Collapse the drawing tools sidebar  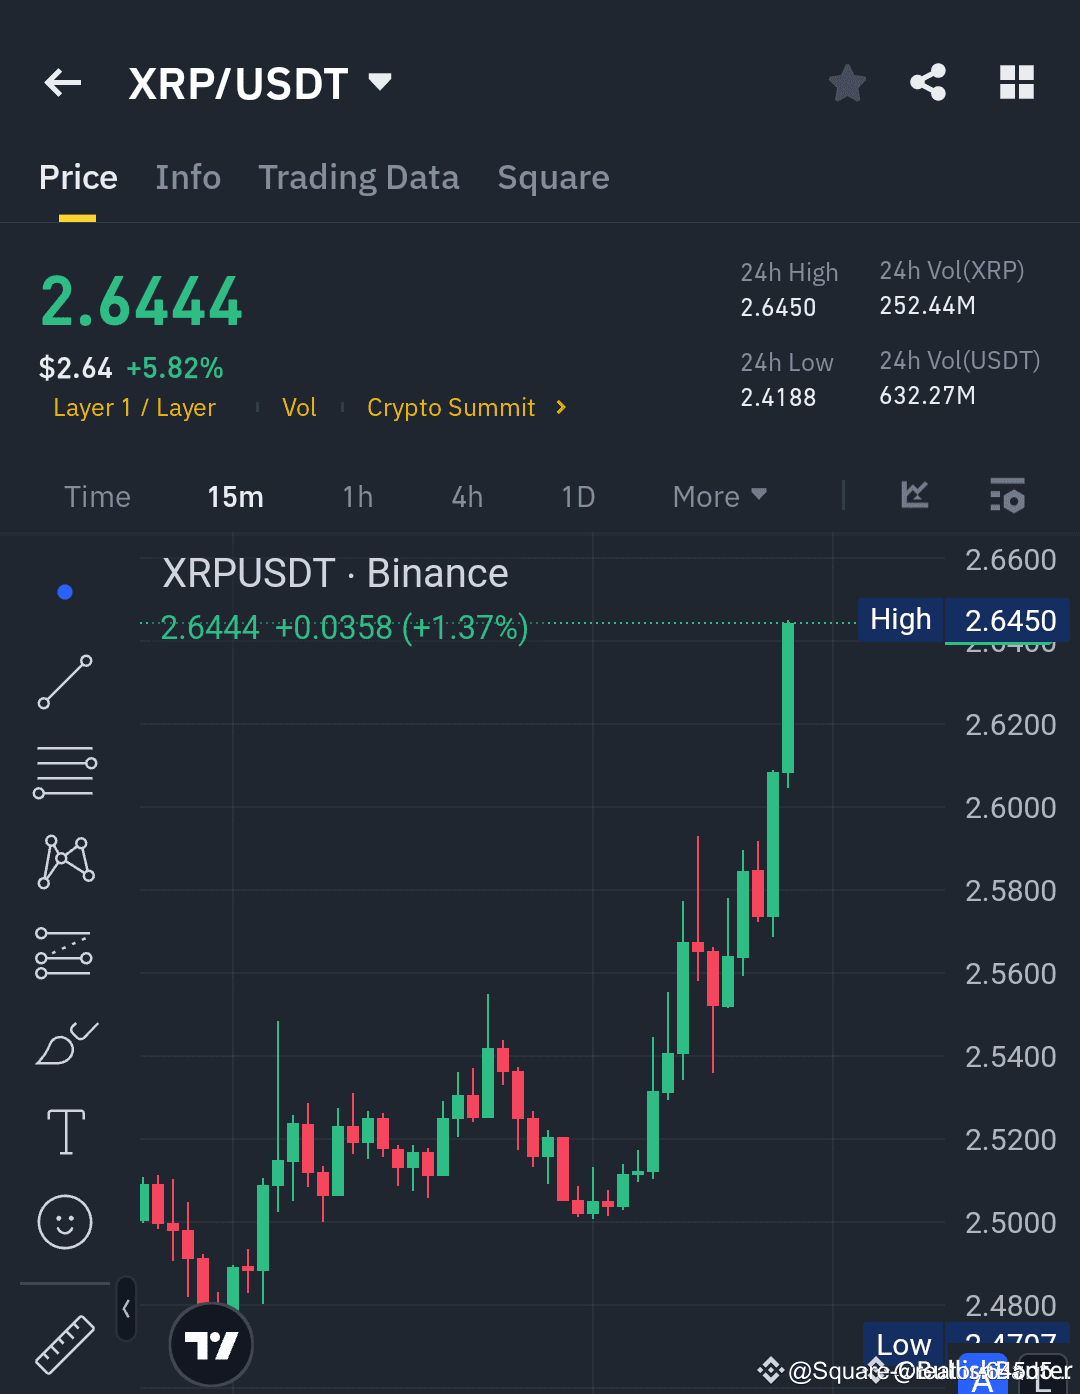126,1308
